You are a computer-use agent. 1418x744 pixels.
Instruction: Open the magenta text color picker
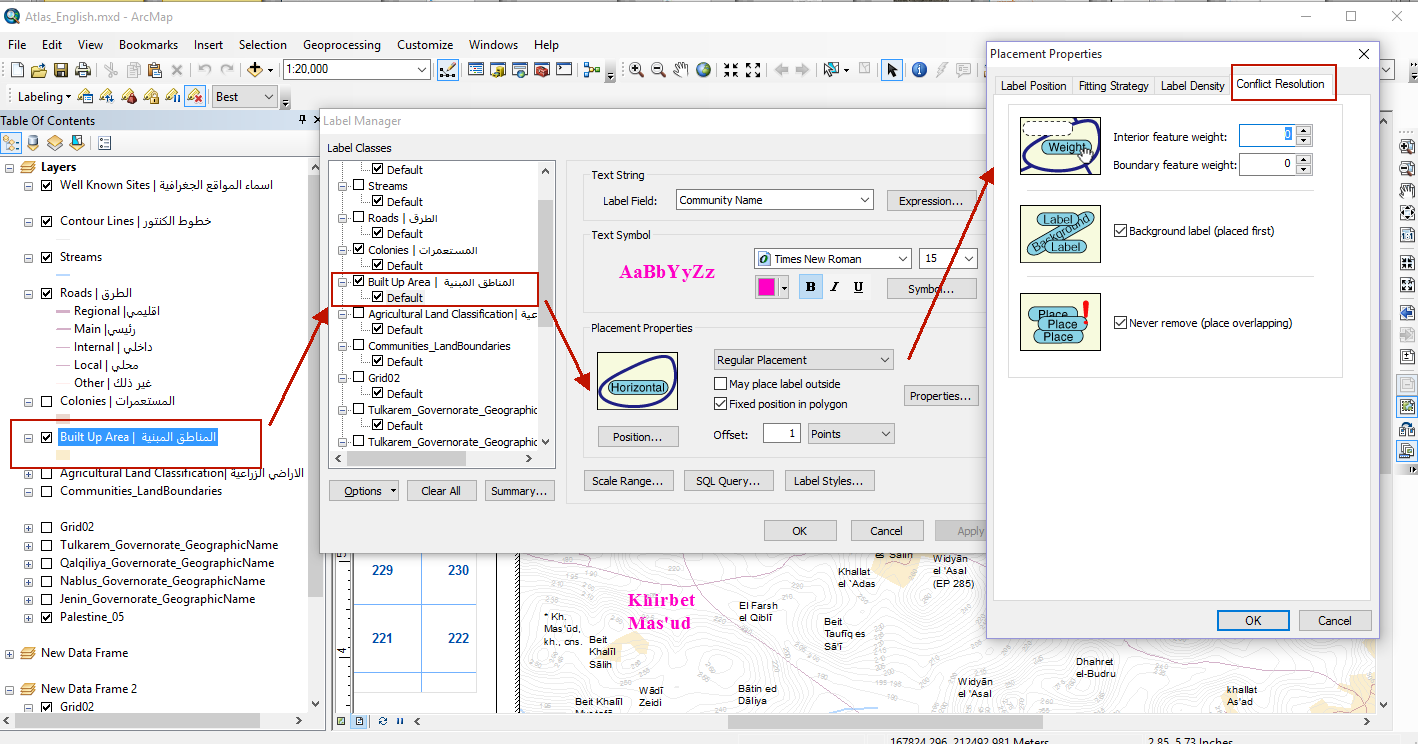click(x=772, y=287)
